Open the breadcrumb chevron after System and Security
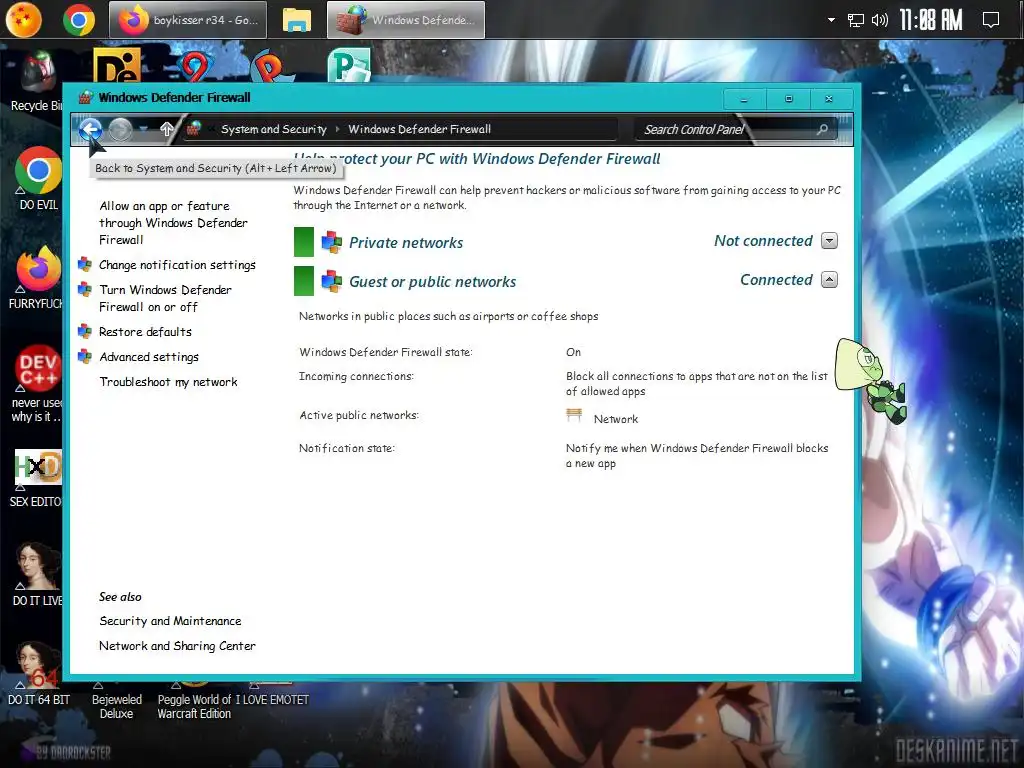Image resolution: width=1024 pixels, height=768 pixels. point(338,129)
